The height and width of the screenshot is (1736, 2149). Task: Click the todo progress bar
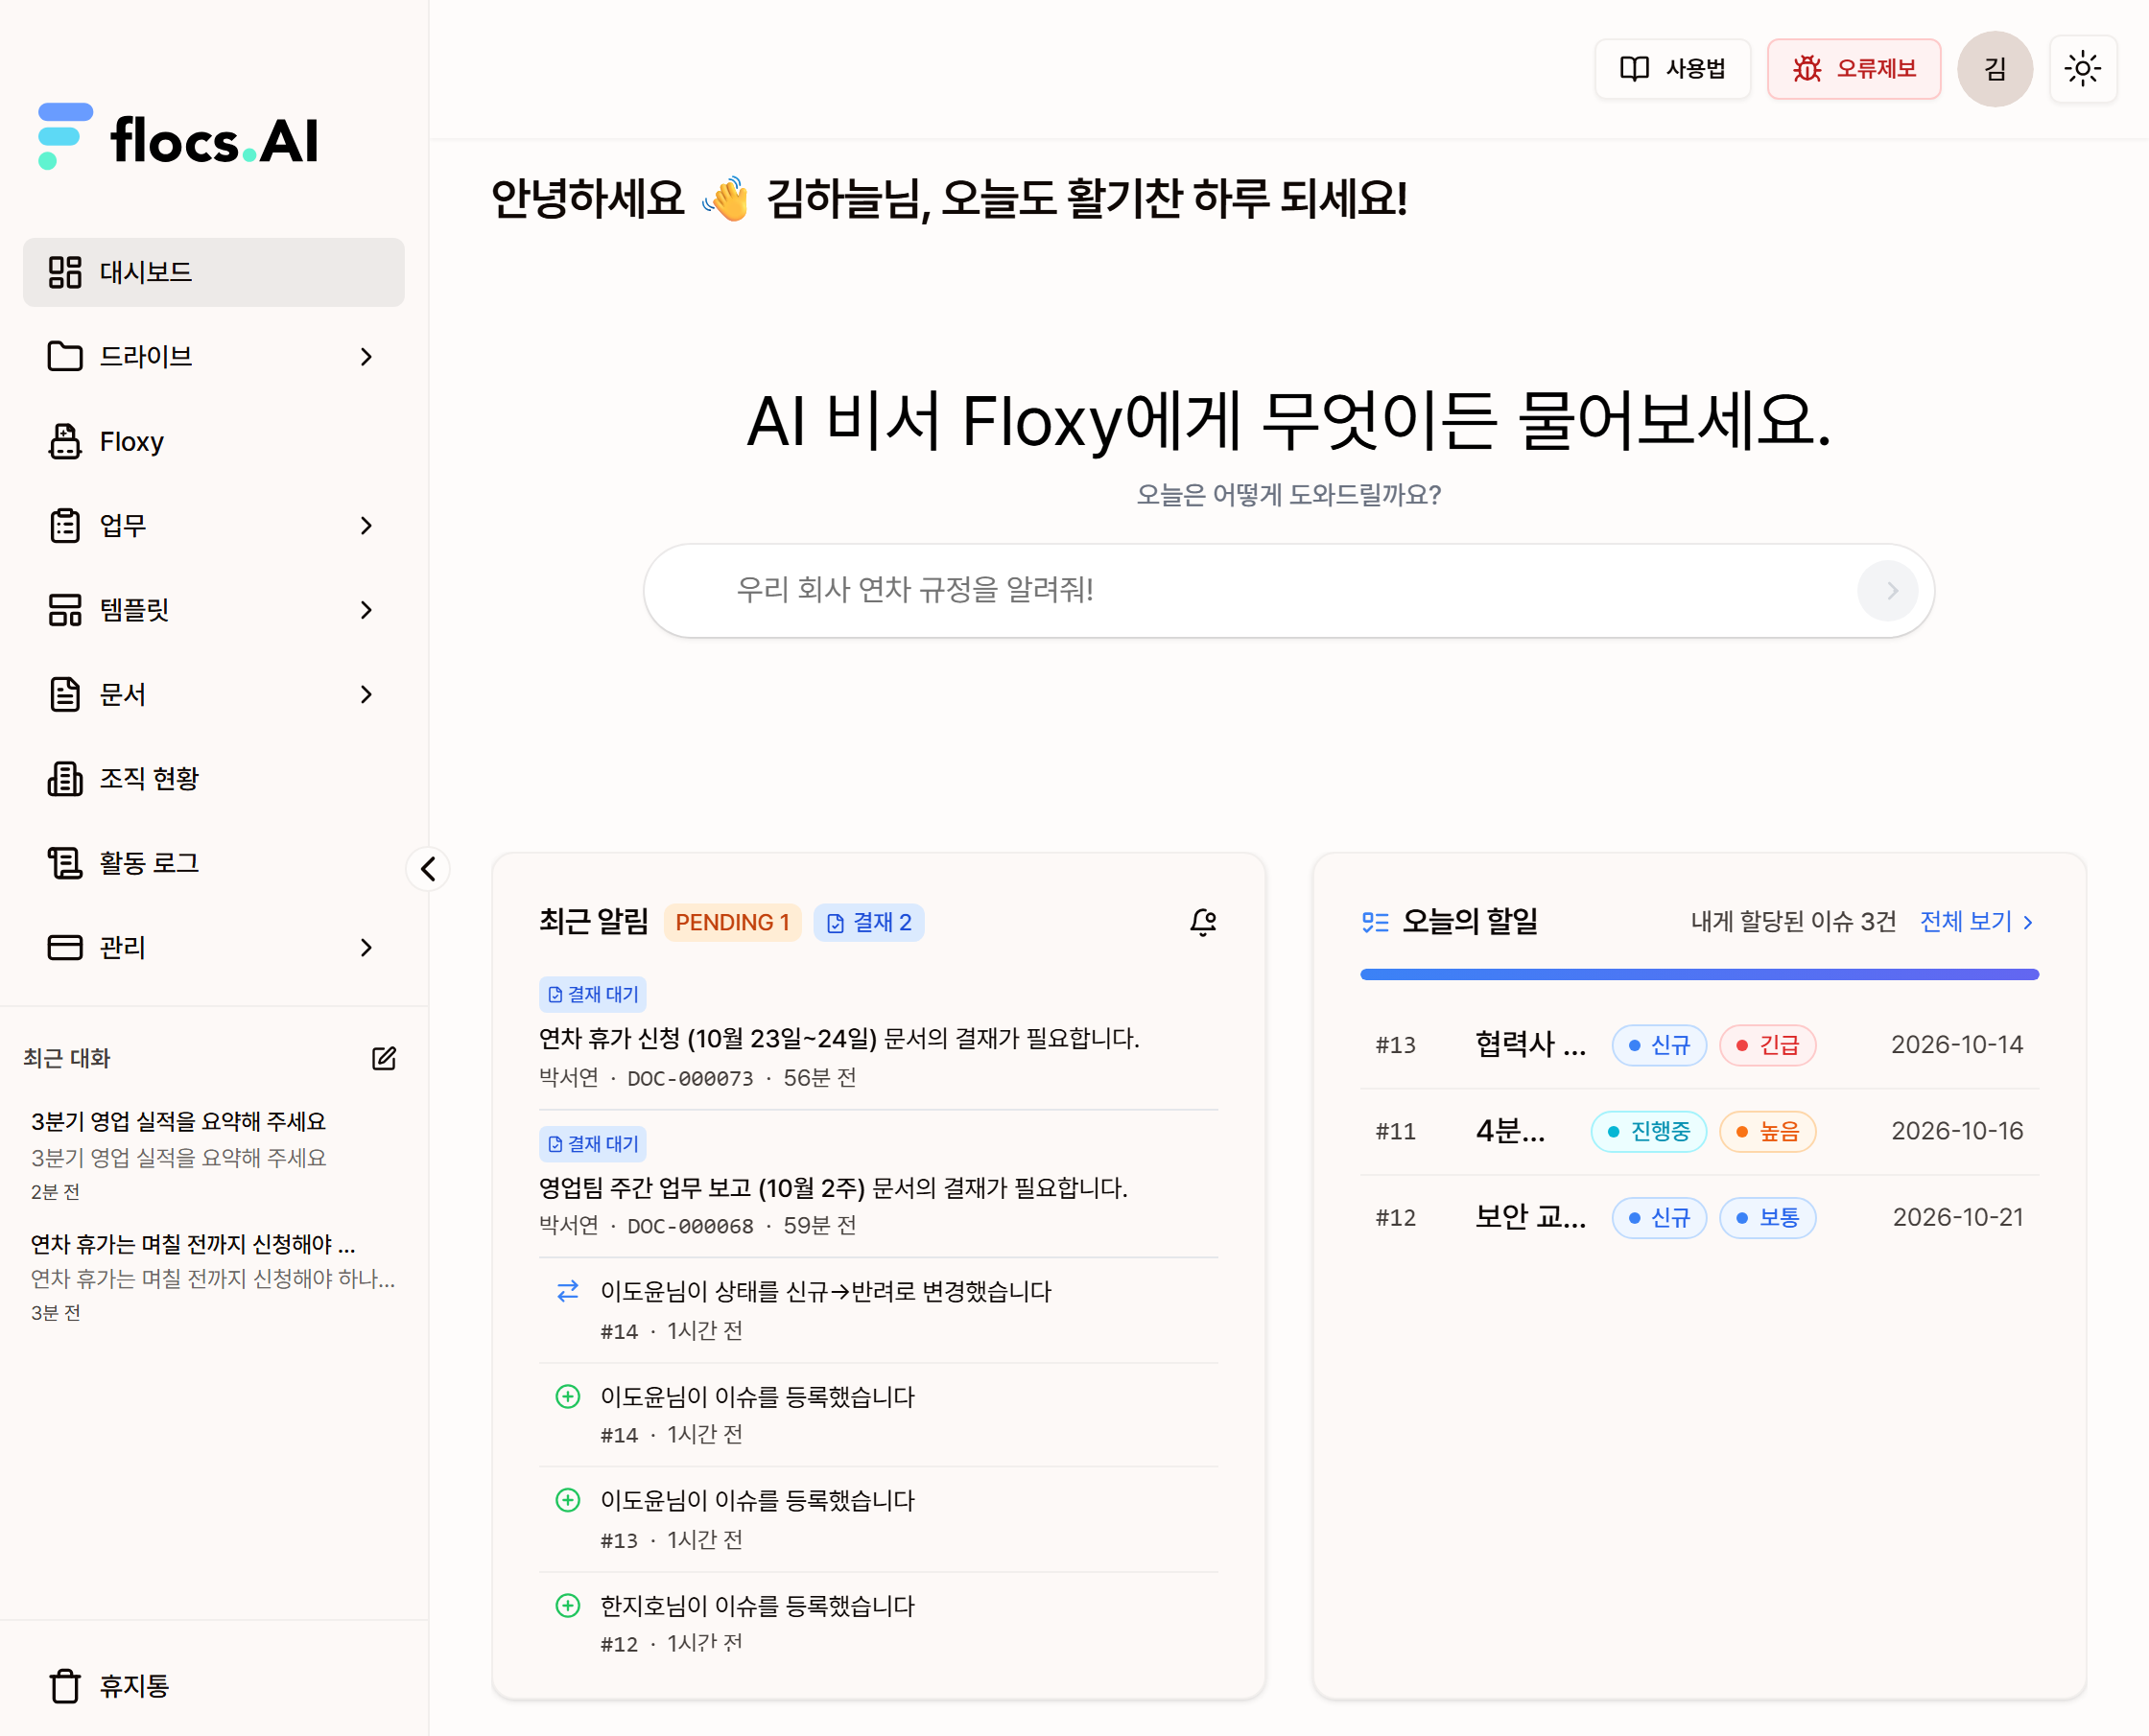click(1698, 974)
